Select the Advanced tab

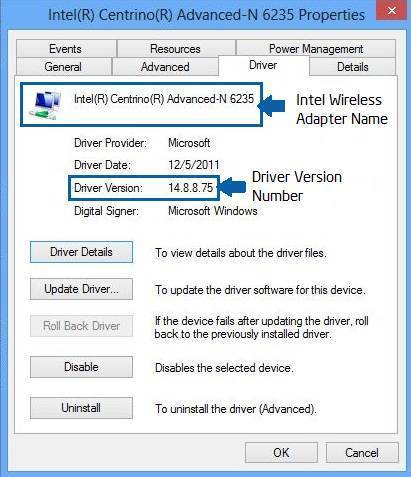point(165,67)
